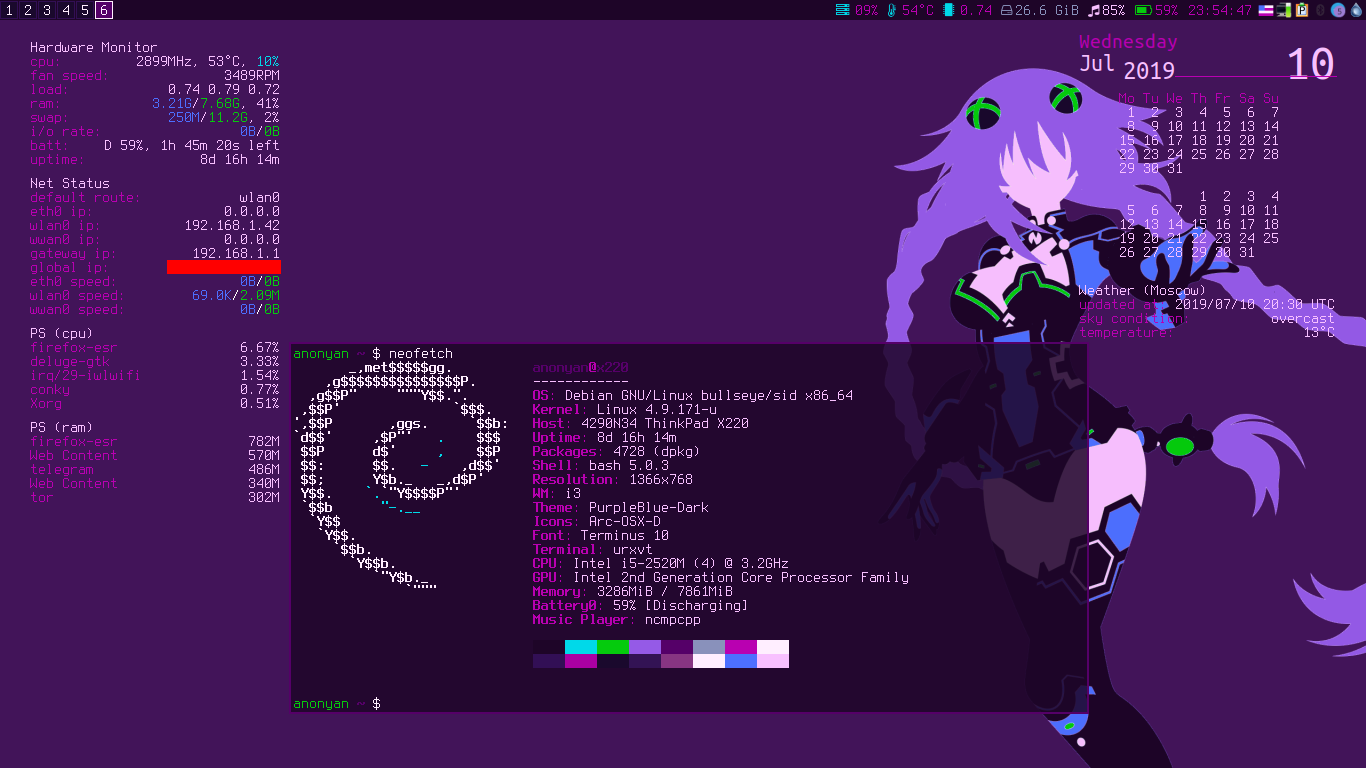Click the Hardware Monitor heading

coord(93,47)
